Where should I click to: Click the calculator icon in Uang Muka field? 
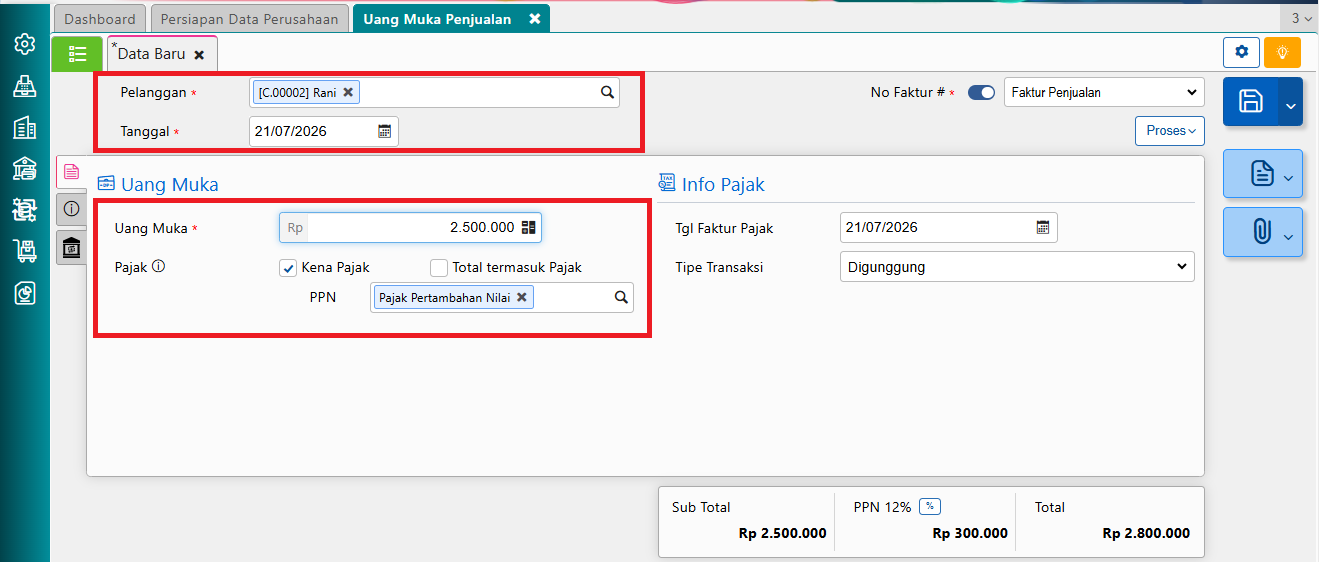(529, 228)
